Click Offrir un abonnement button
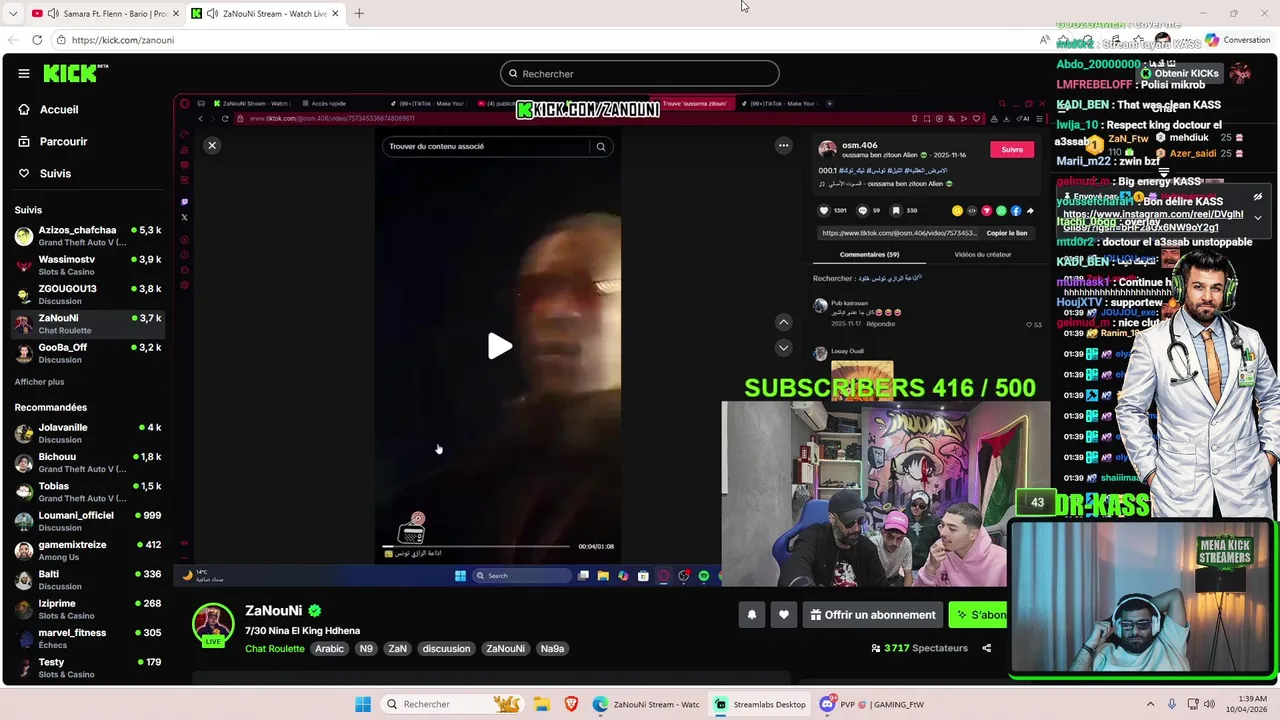Viewport: 1280px width, 720px height. click(873, 615)
